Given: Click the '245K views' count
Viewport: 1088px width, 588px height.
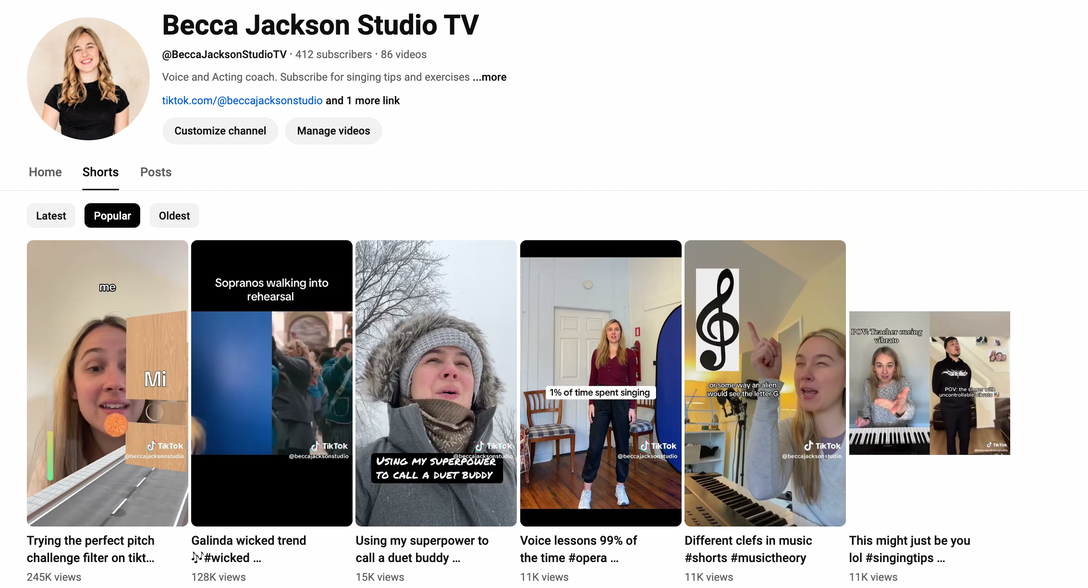Looking at the screenshot, I should click(54, 577).
